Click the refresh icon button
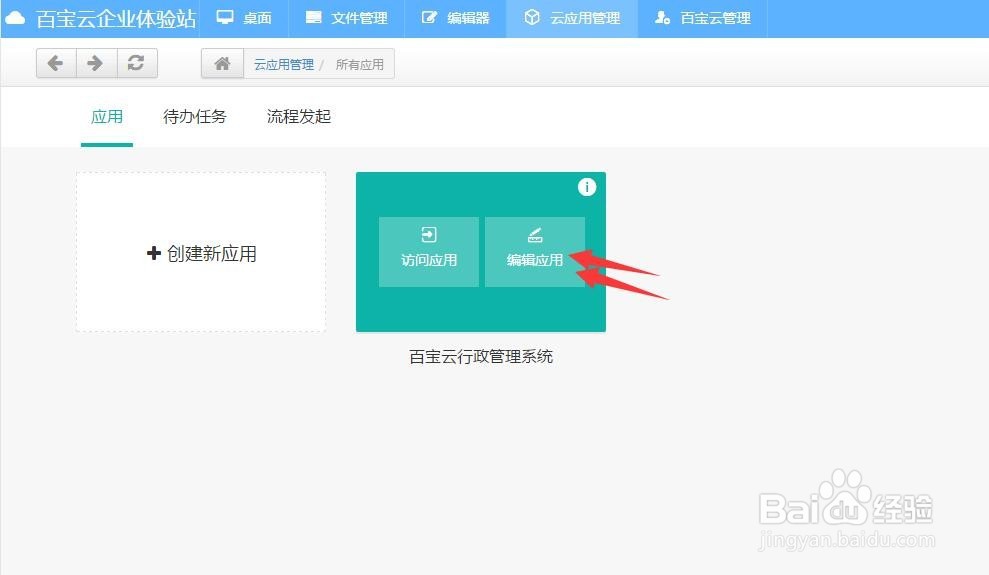The image size is (989, 575). pos(136,63)
